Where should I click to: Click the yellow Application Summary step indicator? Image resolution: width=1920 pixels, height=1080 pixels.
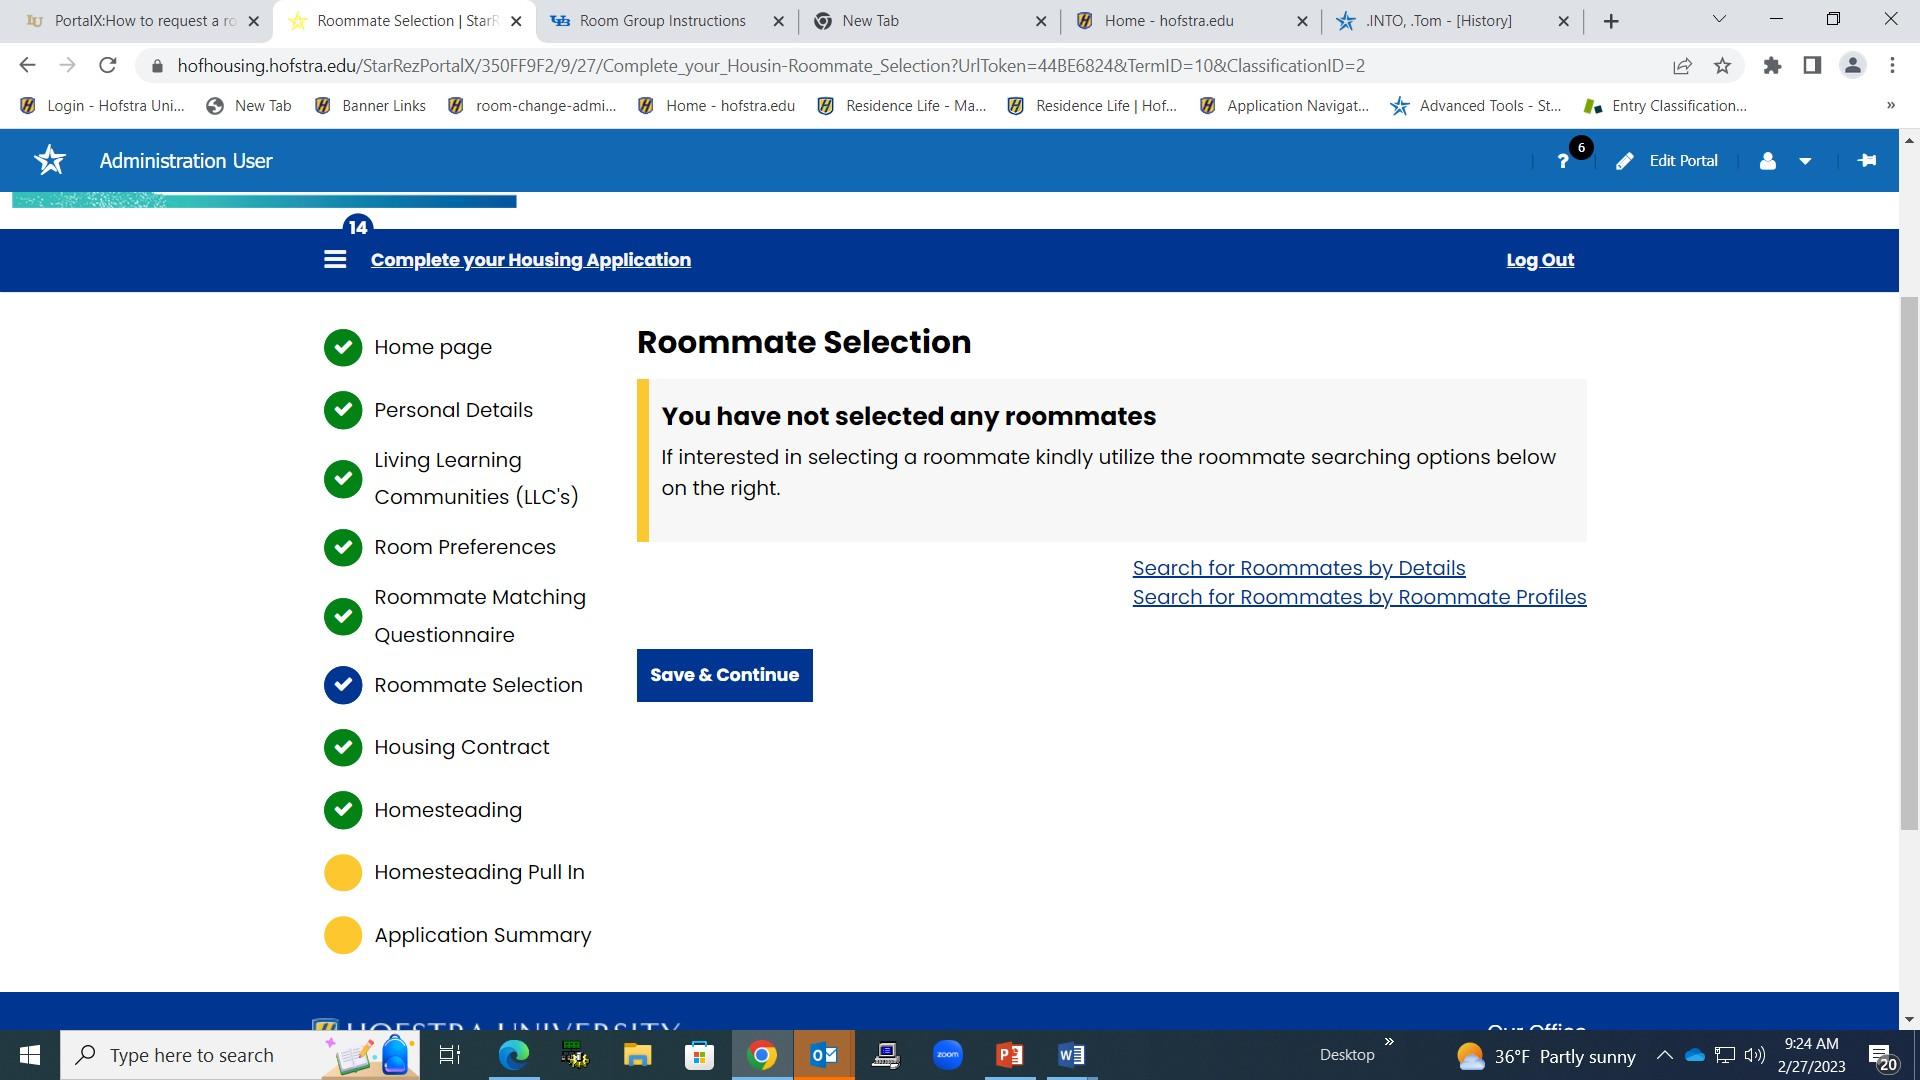click(x=343, y=935)
